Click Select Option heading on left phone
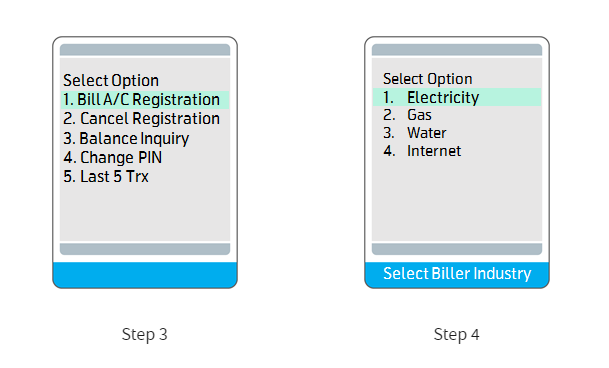The image size is (609, 368). pyautogui.click(x=111, y=80)
